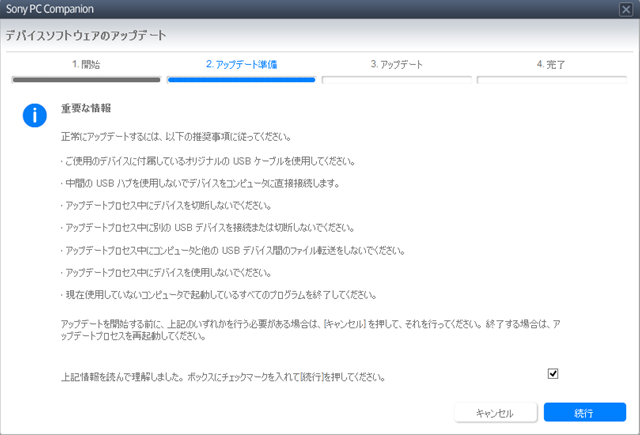The image size is (640, 435).
Task: Click the Sony PC Companion title text
Action: (49, 9)
